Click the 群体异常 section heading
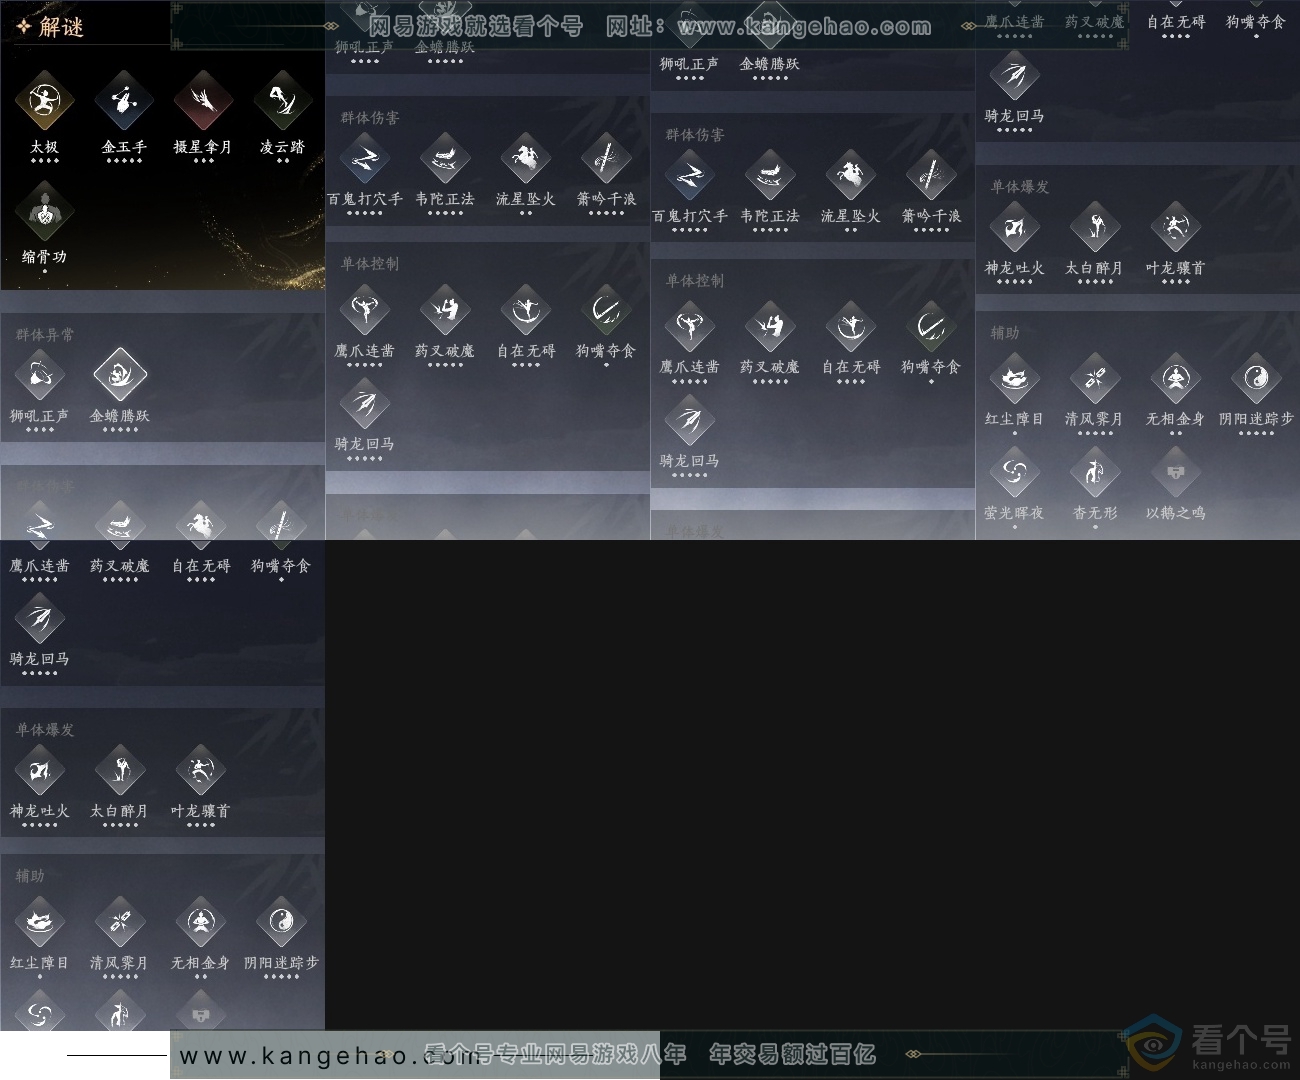 click(x=45, y=334)
